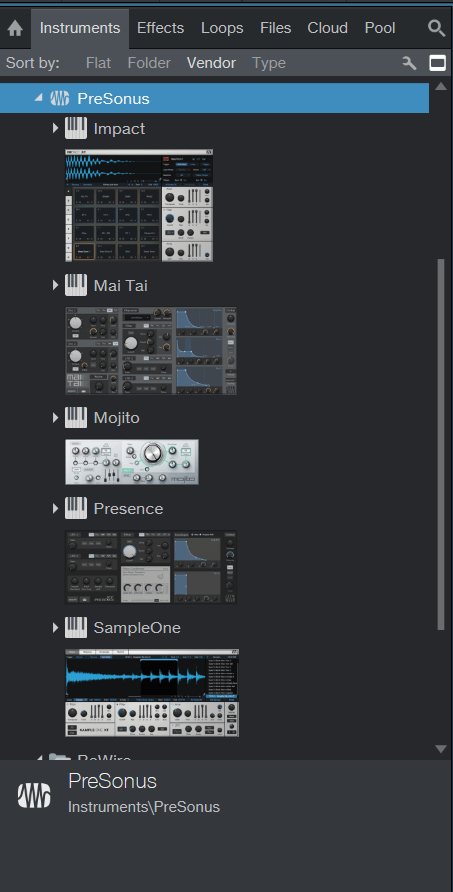Select the Mojito synth thumbnail
This screenshot has width=453, height=892.
point(132,462)
